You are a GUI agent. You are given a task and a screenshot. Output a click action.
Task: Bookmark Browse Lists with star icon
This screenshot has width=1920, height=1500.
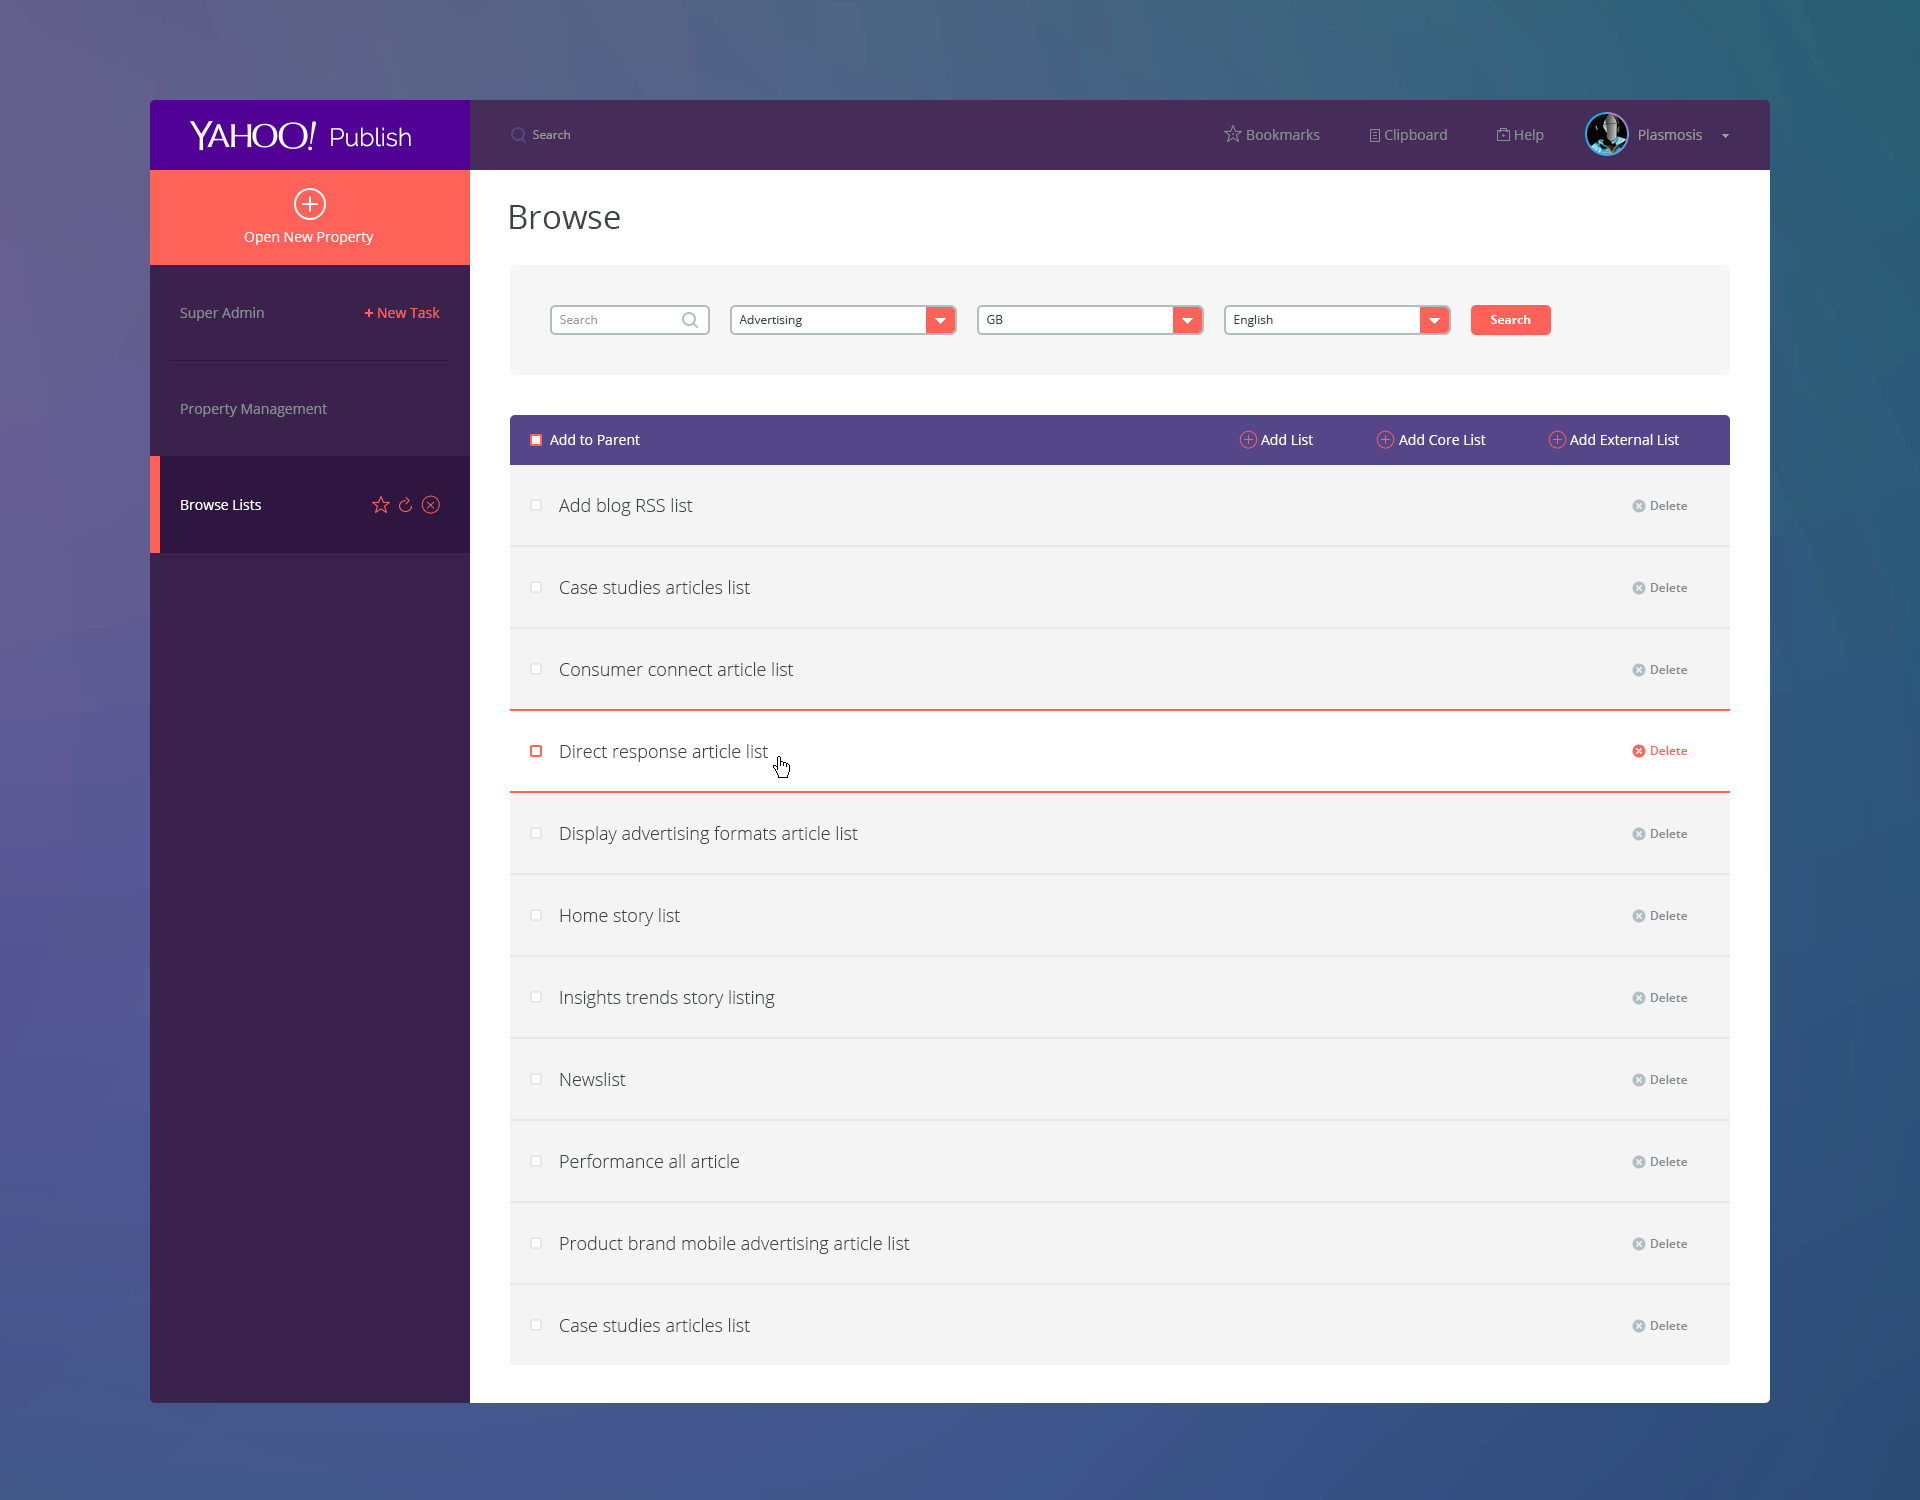(x=380, y=505)
